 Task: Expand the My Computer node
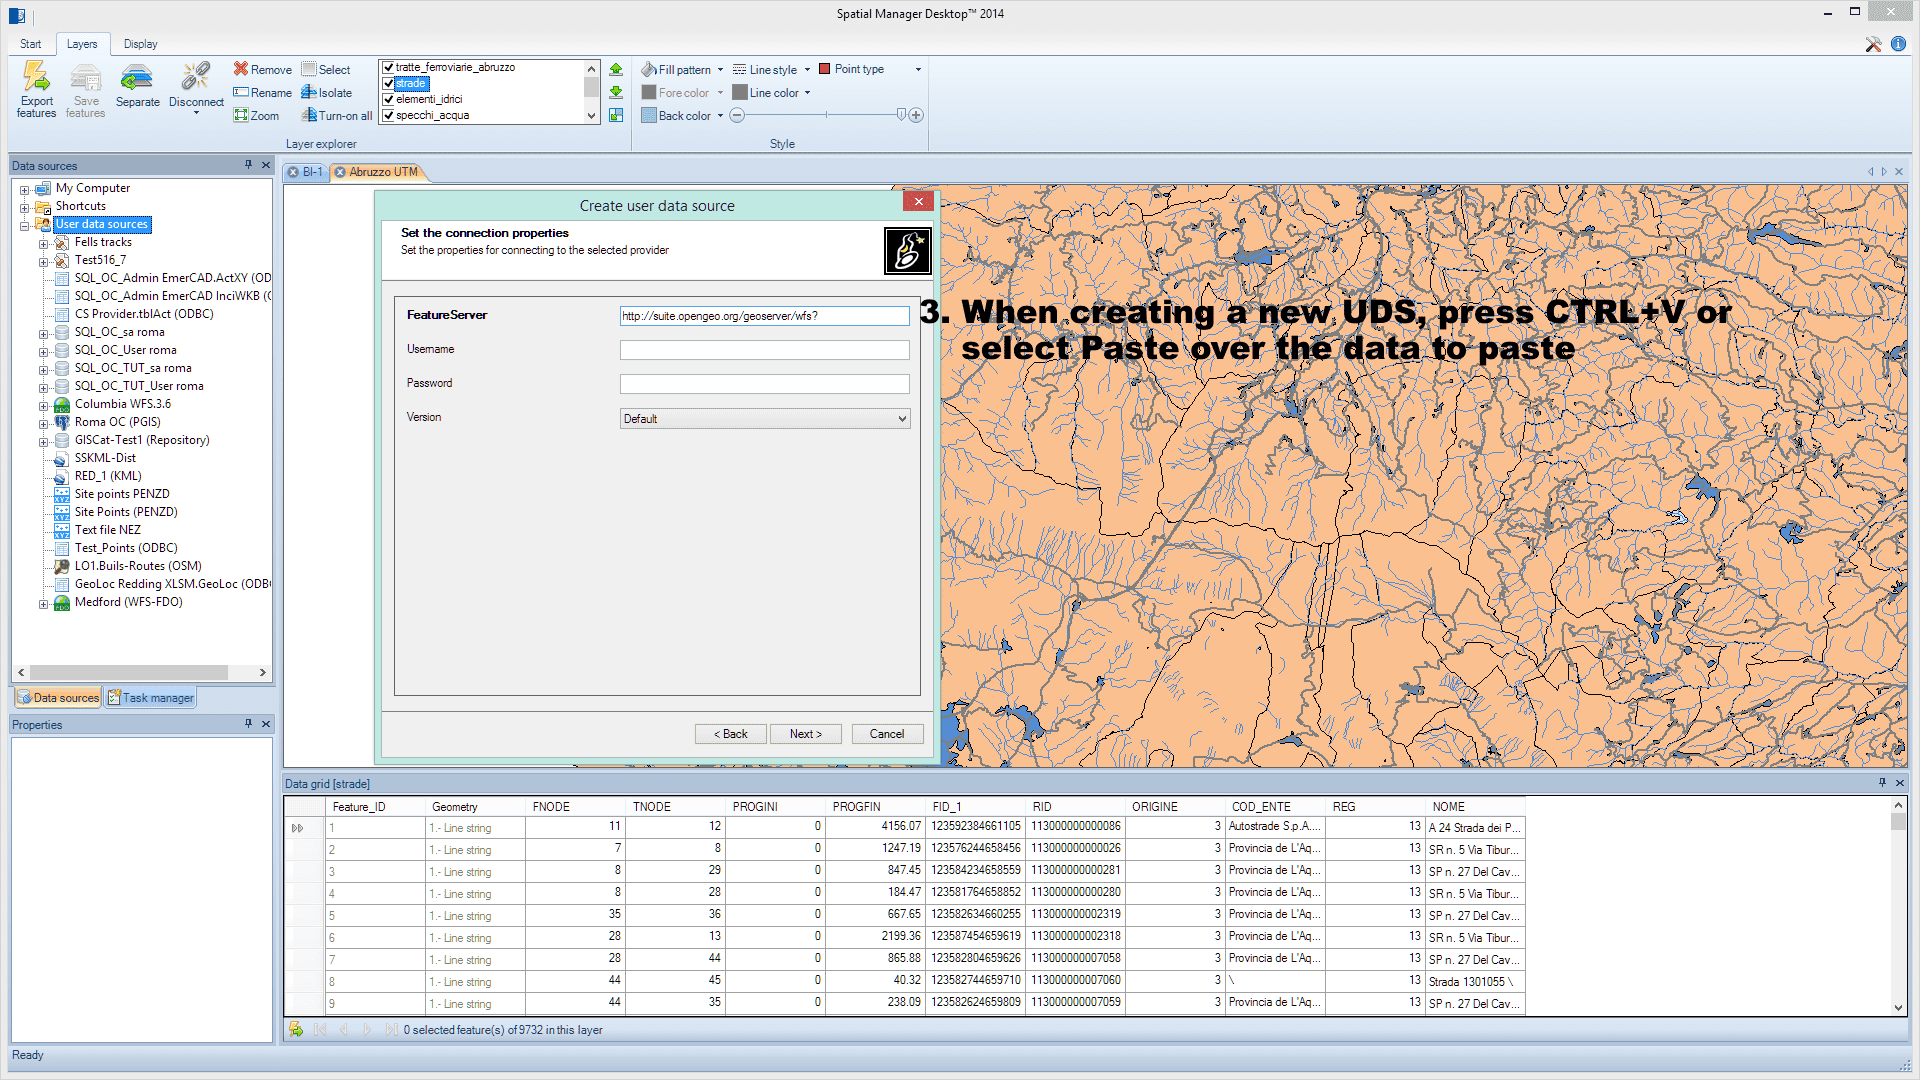24,189
